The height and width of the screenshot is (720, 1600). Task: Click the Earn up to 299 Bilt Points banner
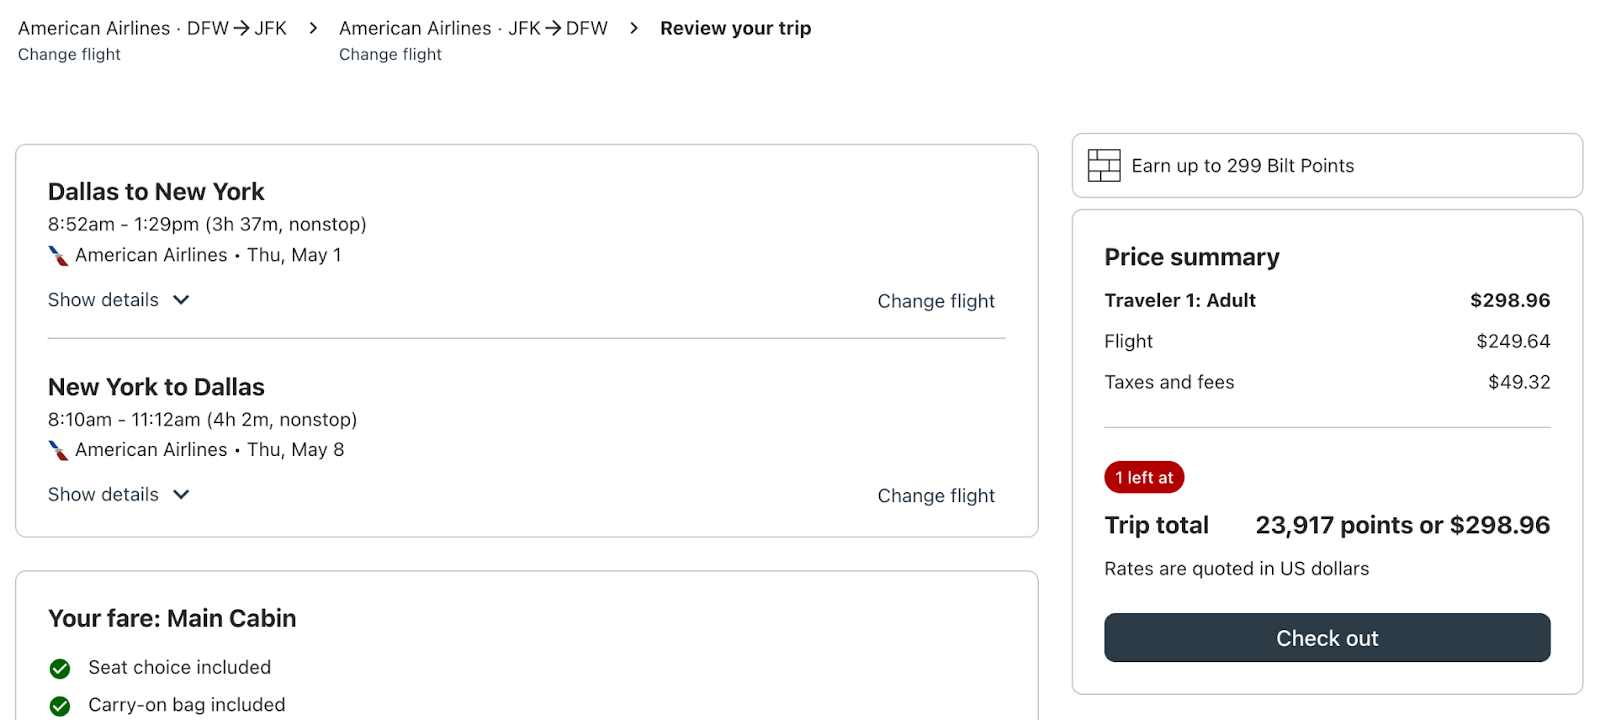[x=1327, y=166]
